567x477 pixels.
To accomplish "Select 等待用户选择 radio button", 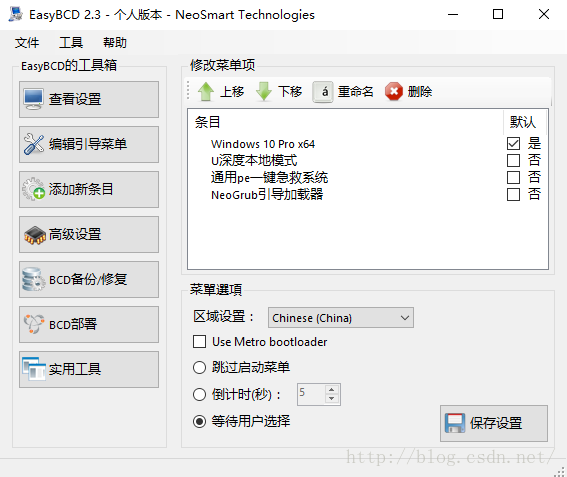I will 200,421.
